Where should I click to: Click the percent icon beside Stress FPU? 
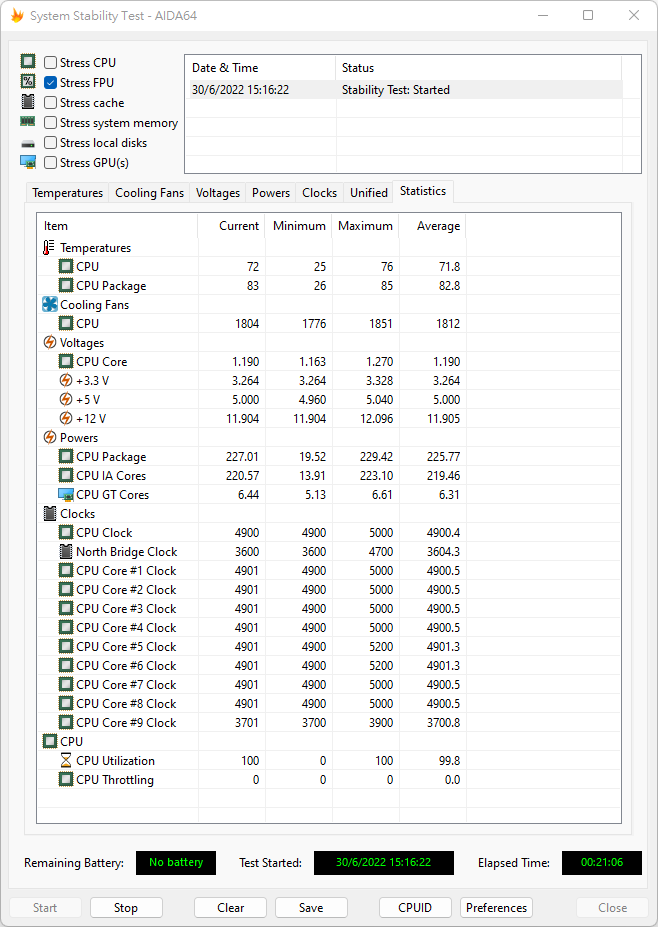click(x=28, y=82)
